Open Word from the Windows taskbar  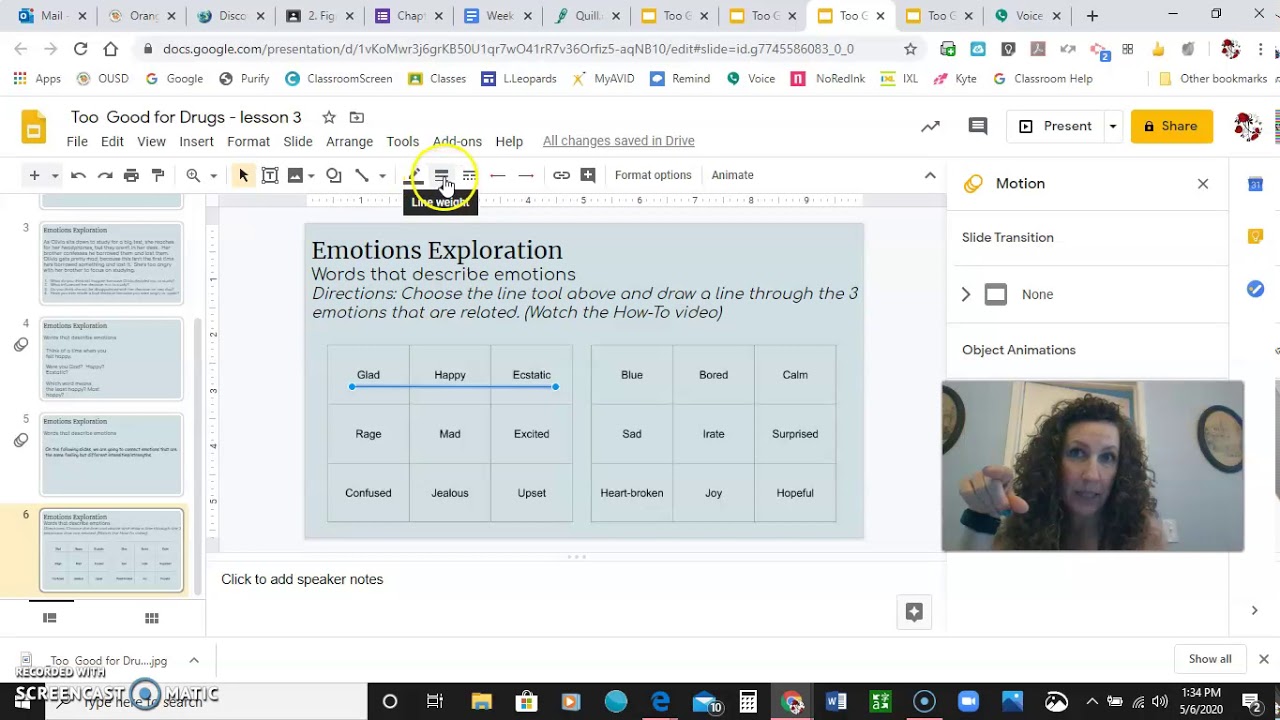point(836,702)
